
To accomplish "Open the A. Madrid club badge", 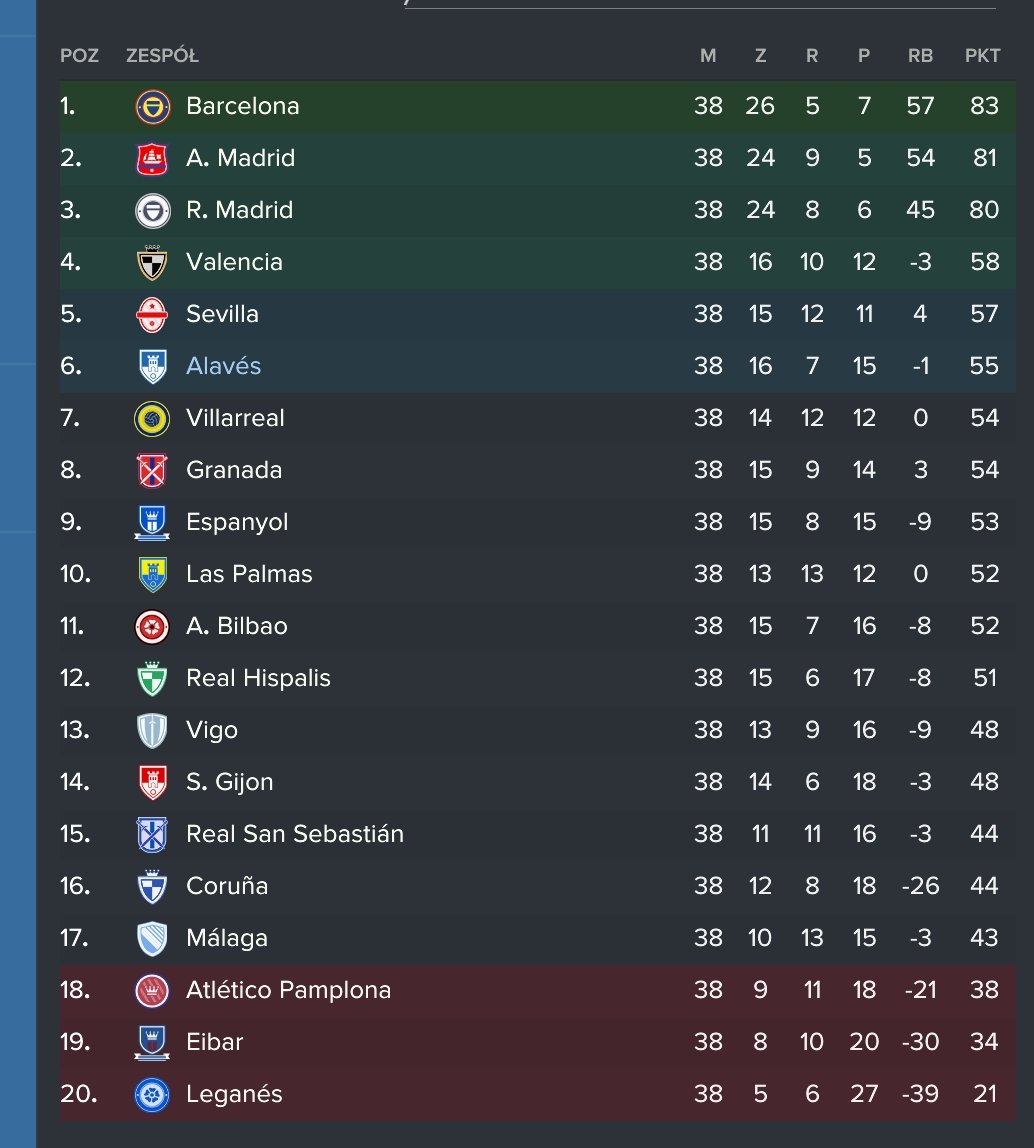I will tap(152, 159).
